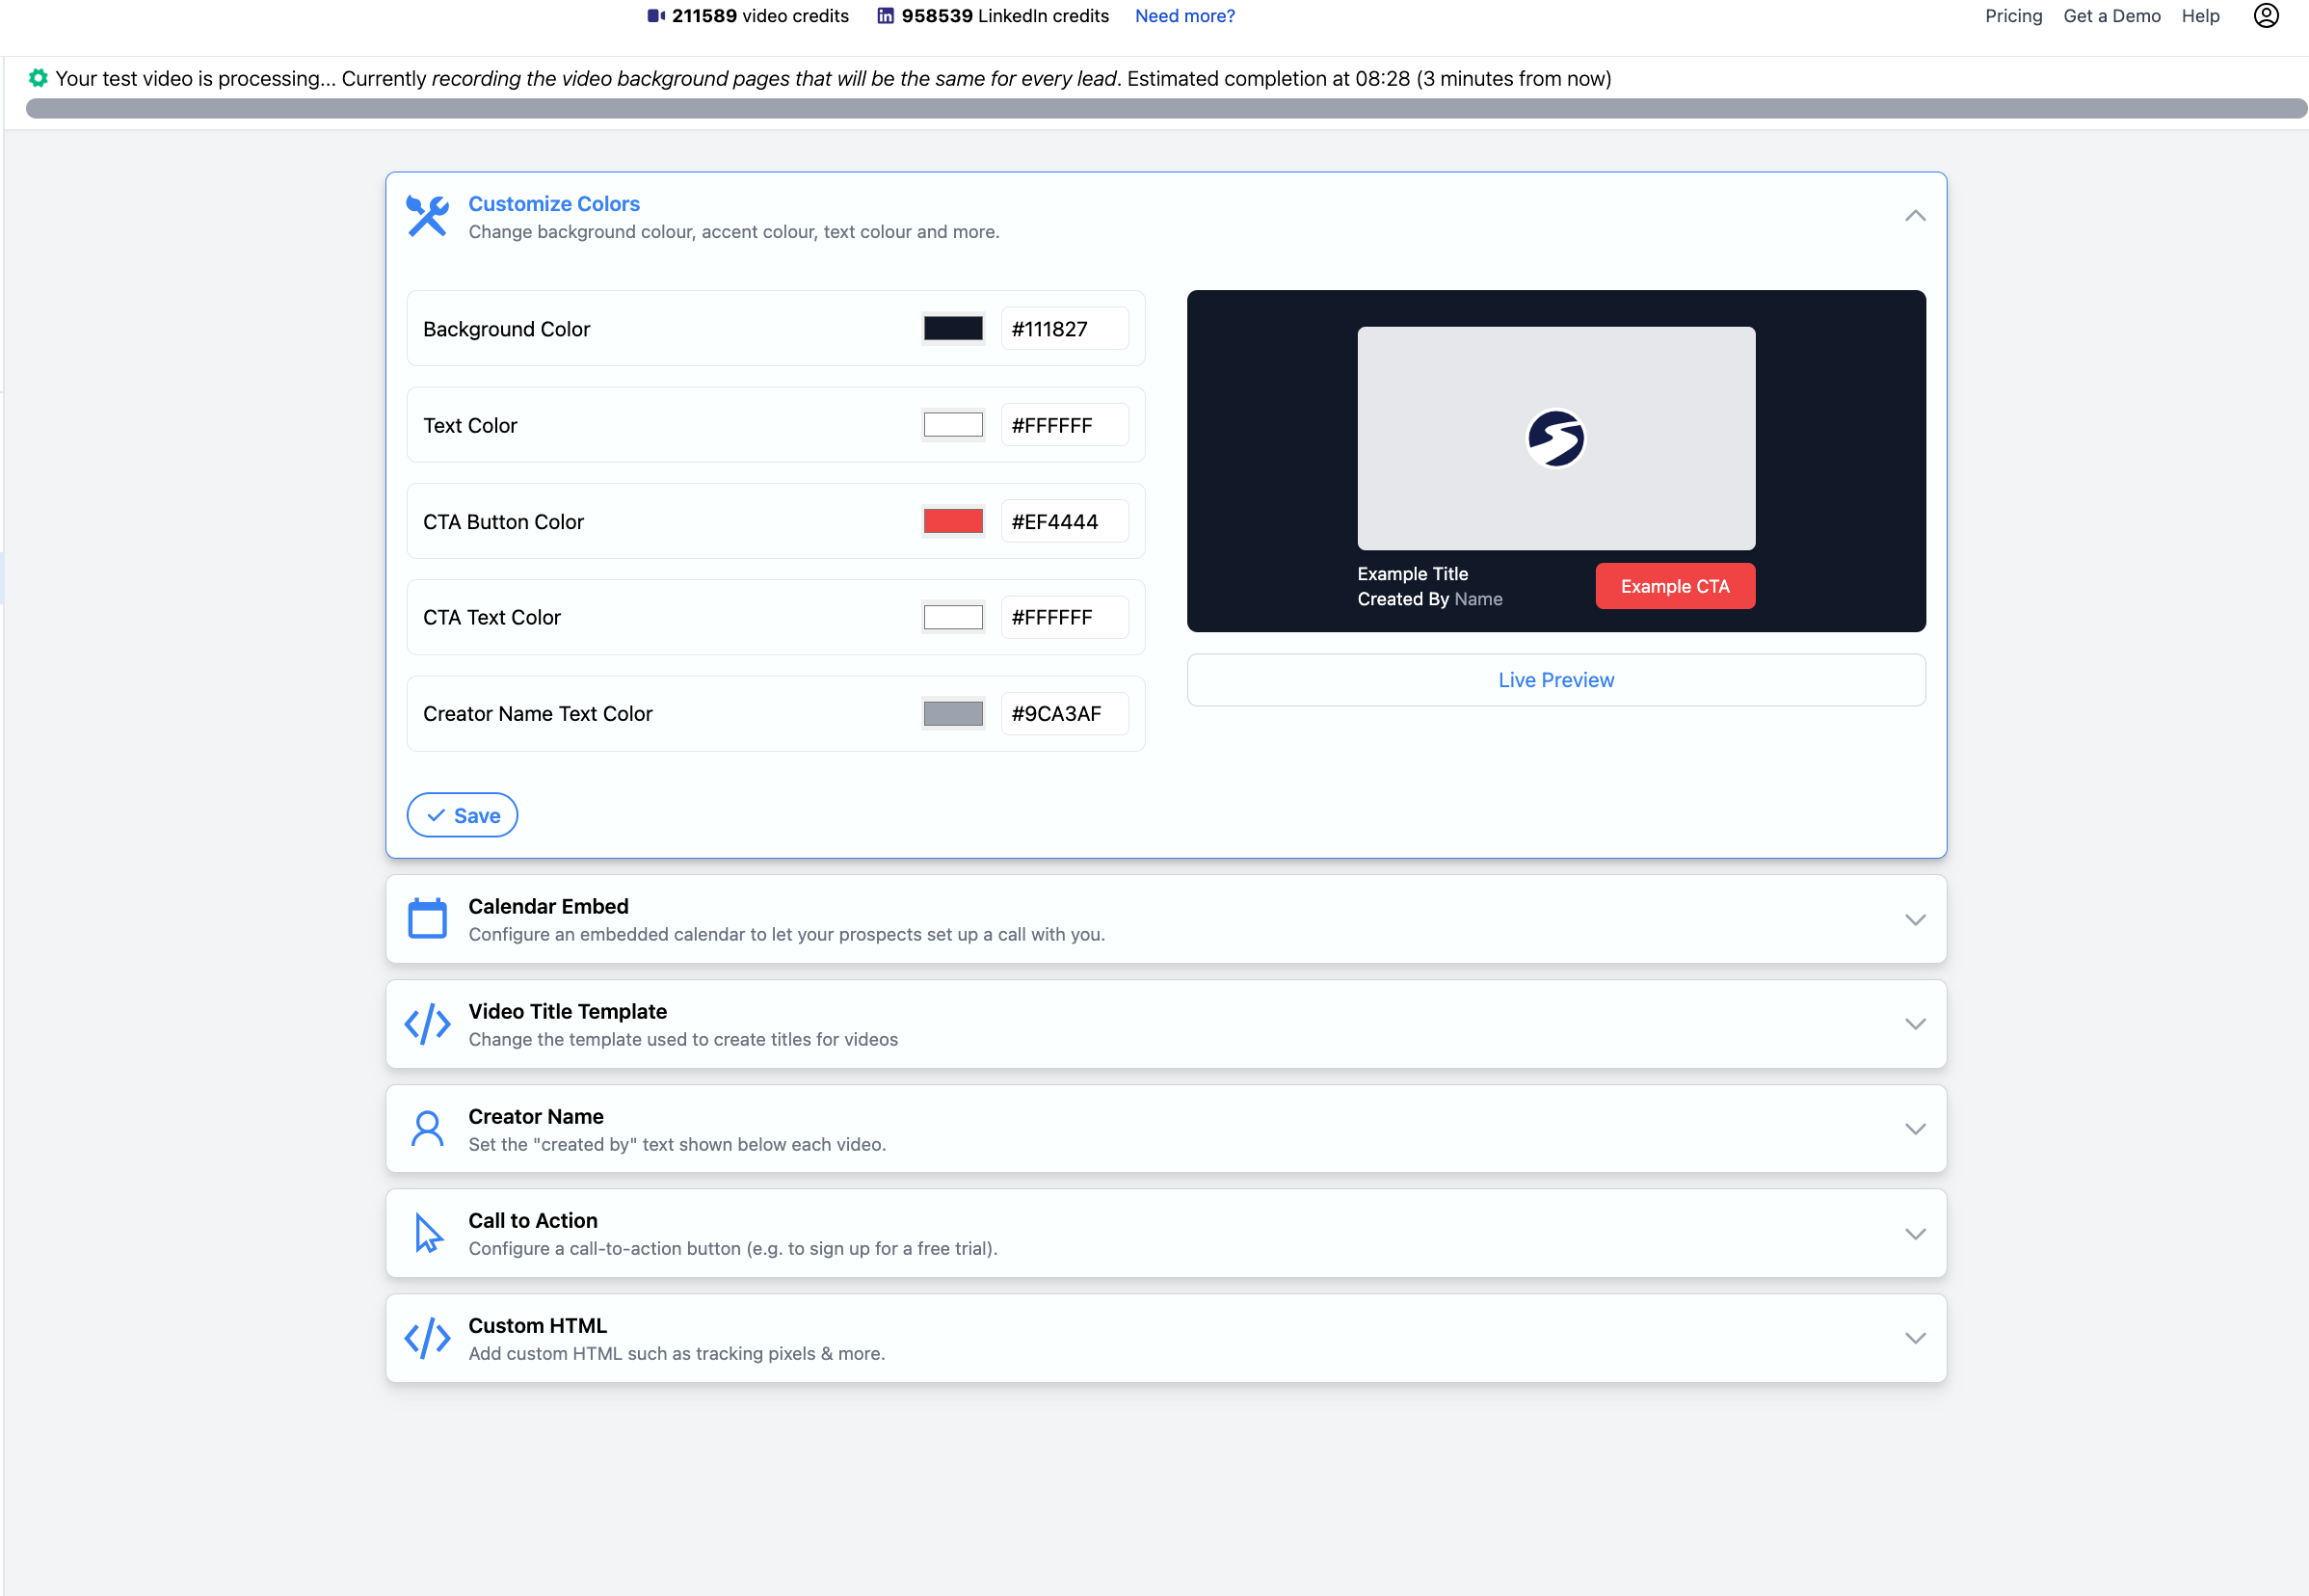Click the Creator Name person icon
Image resolution: width=2309 pixels, height=1596 pixels.
click(428, 1129)
